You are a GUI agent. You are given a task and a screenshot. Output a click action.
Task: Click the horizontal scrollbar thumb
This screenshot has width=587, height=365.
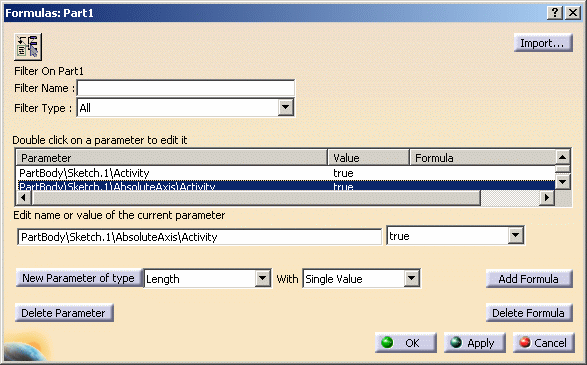(x=256, y=197)
